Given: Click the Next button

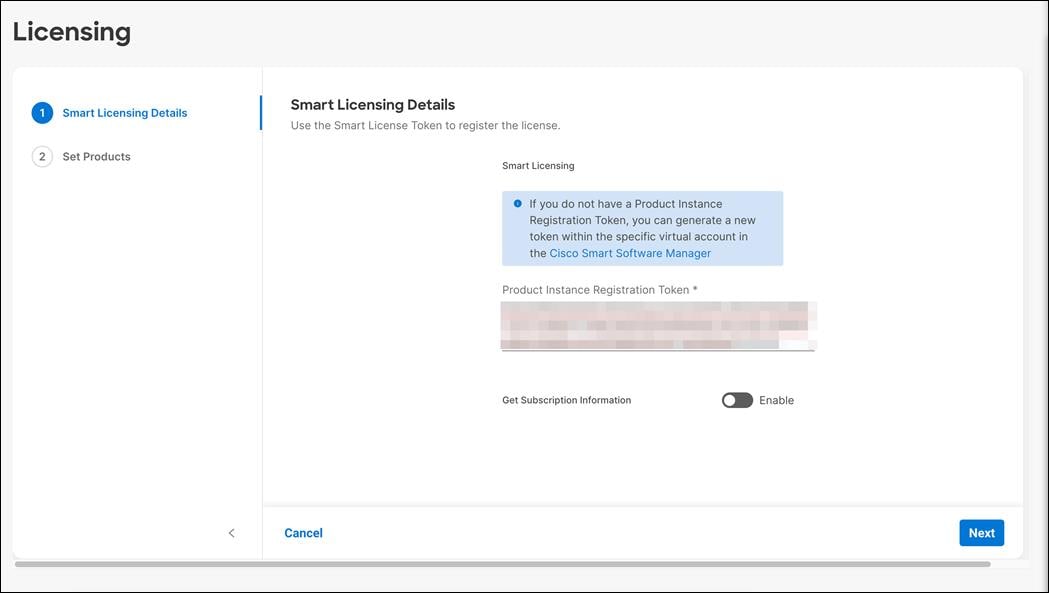Looking at the screenshot, I should (981, 532).
